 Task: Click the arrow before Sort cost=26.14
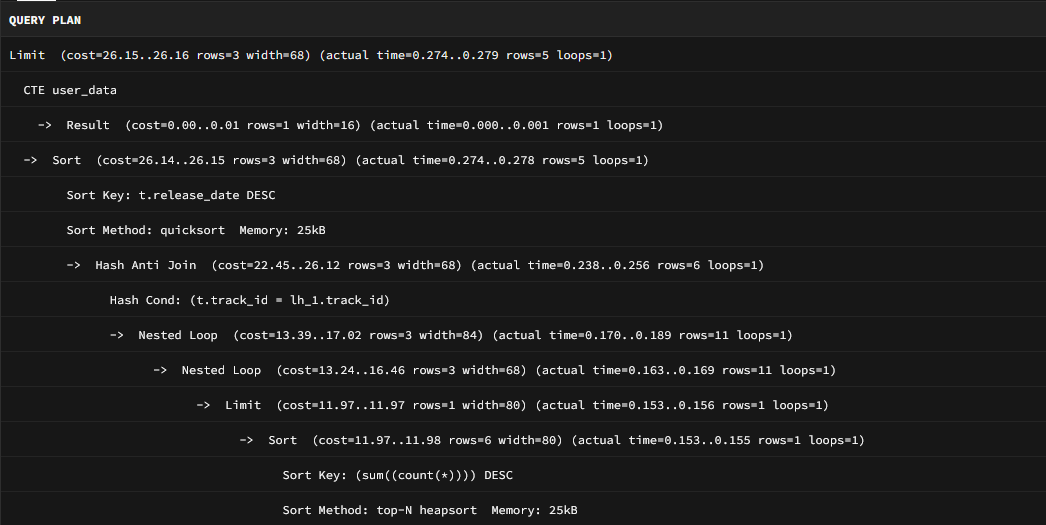30,160
